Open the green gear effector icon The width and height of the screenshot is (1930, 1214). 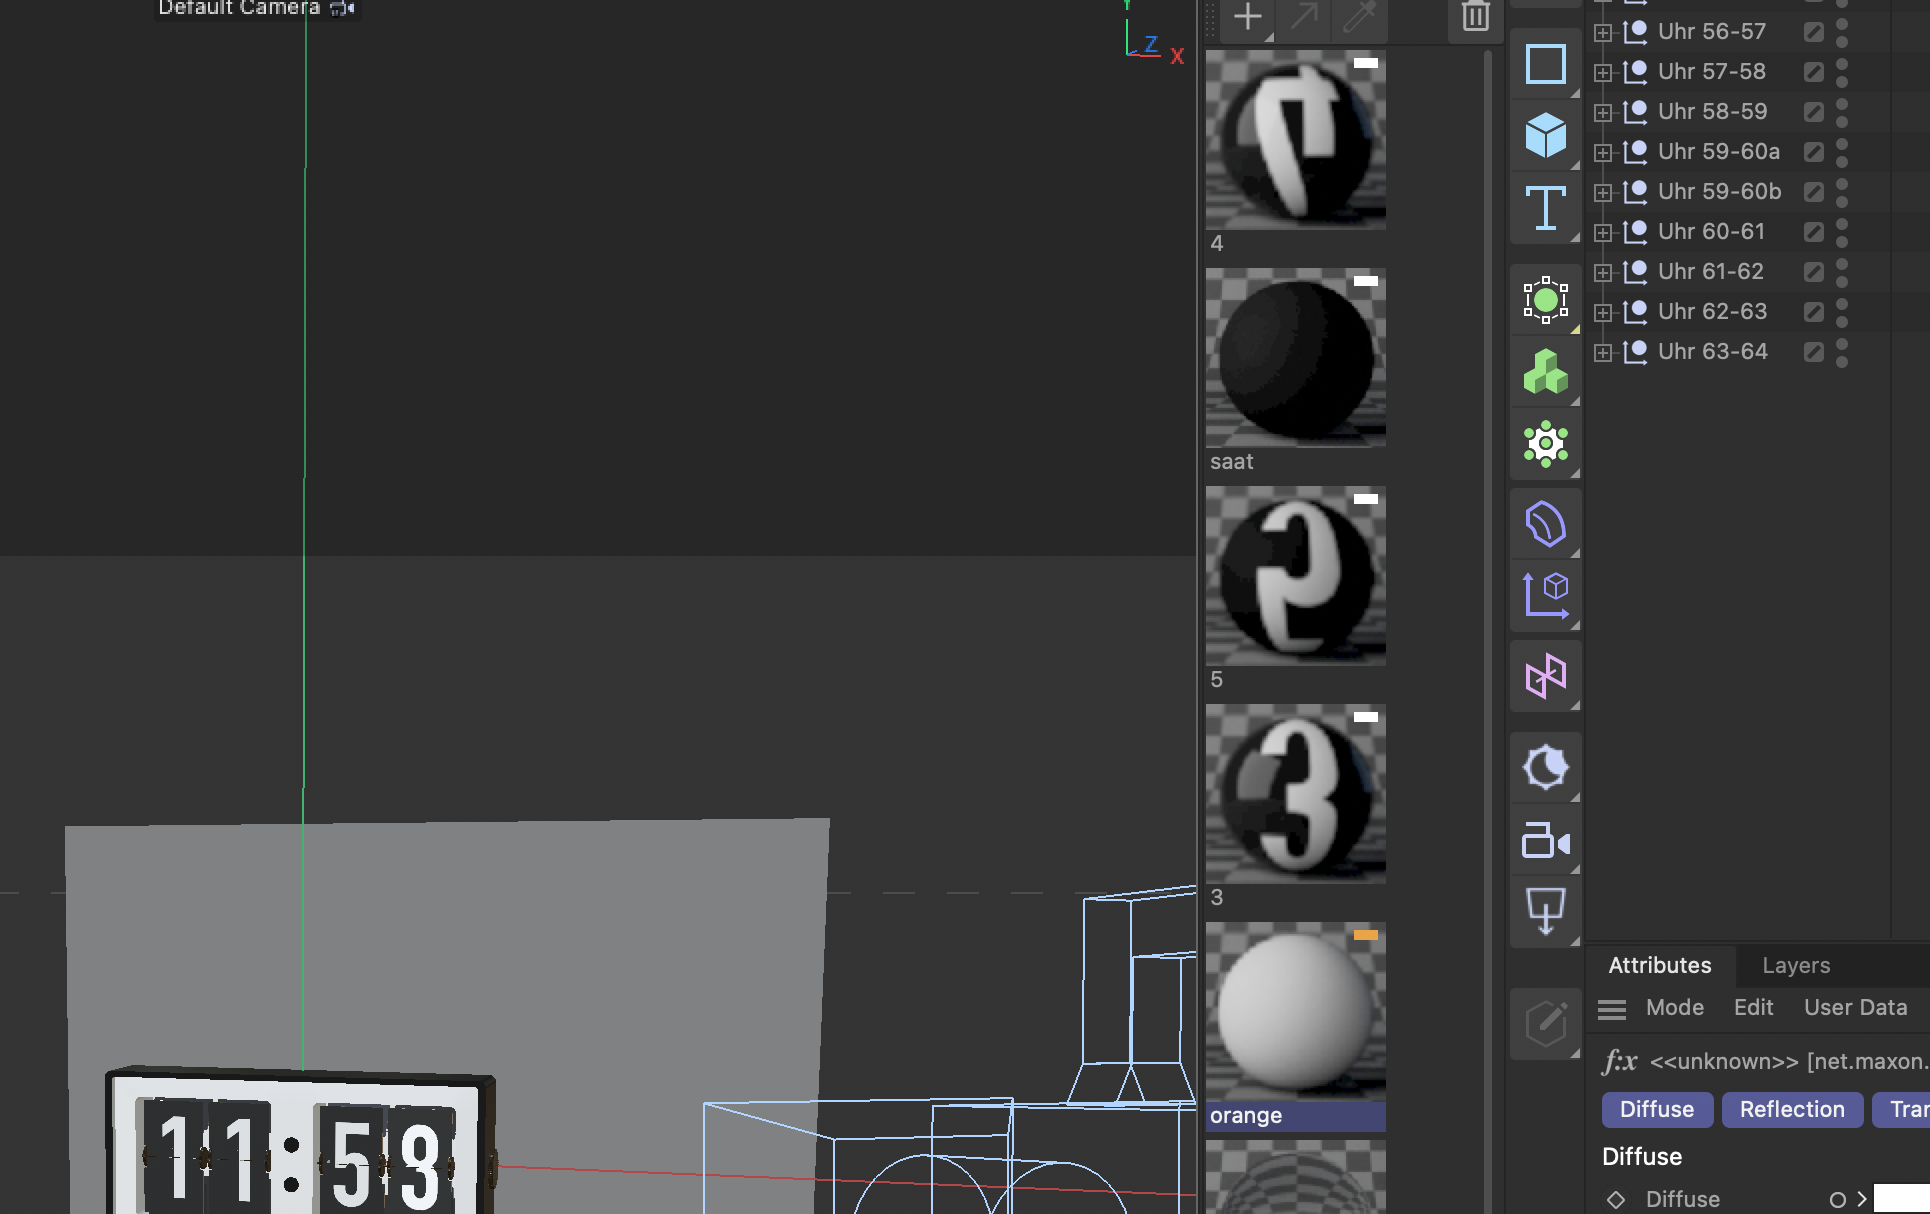(x=1546, y=444)
